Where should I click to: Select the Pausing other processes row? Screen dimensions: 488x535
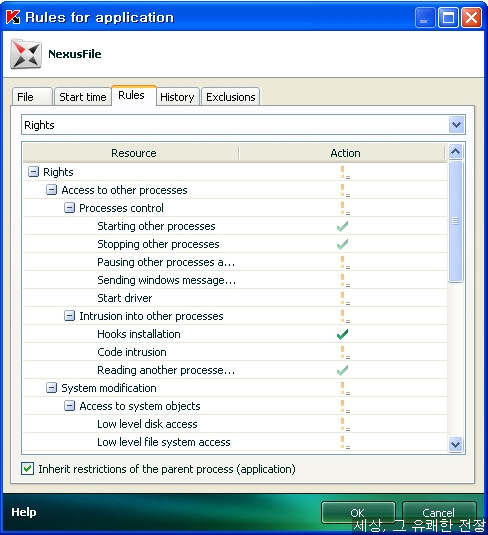(235, 262)
